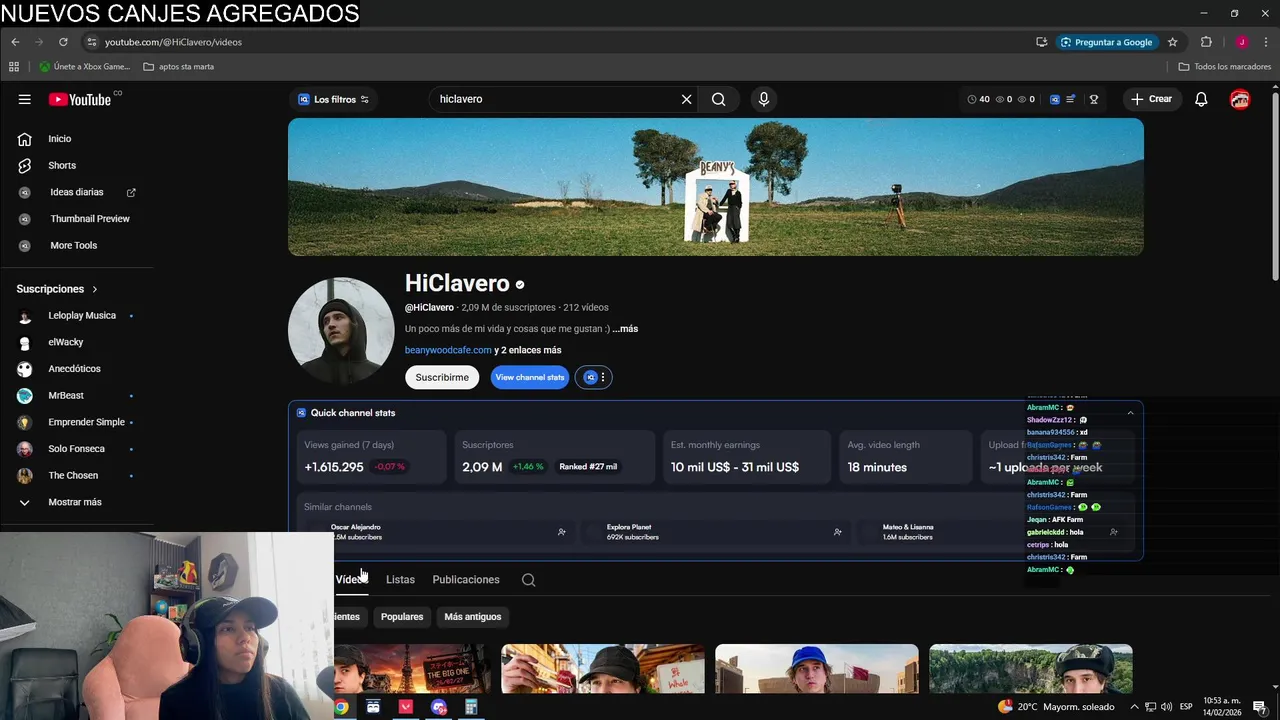The width and height of the screenshot is (1280, 720).
Task: Filter videos by Más antiguos
Action: [x=473, y=617]
